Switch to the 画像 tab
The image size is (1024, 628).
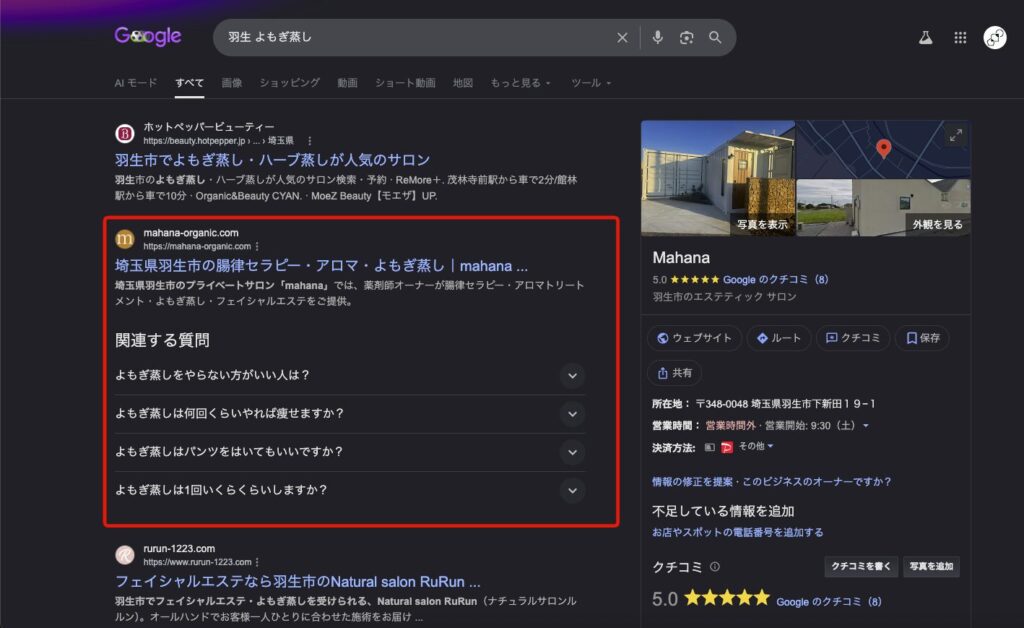pos(232,83)
